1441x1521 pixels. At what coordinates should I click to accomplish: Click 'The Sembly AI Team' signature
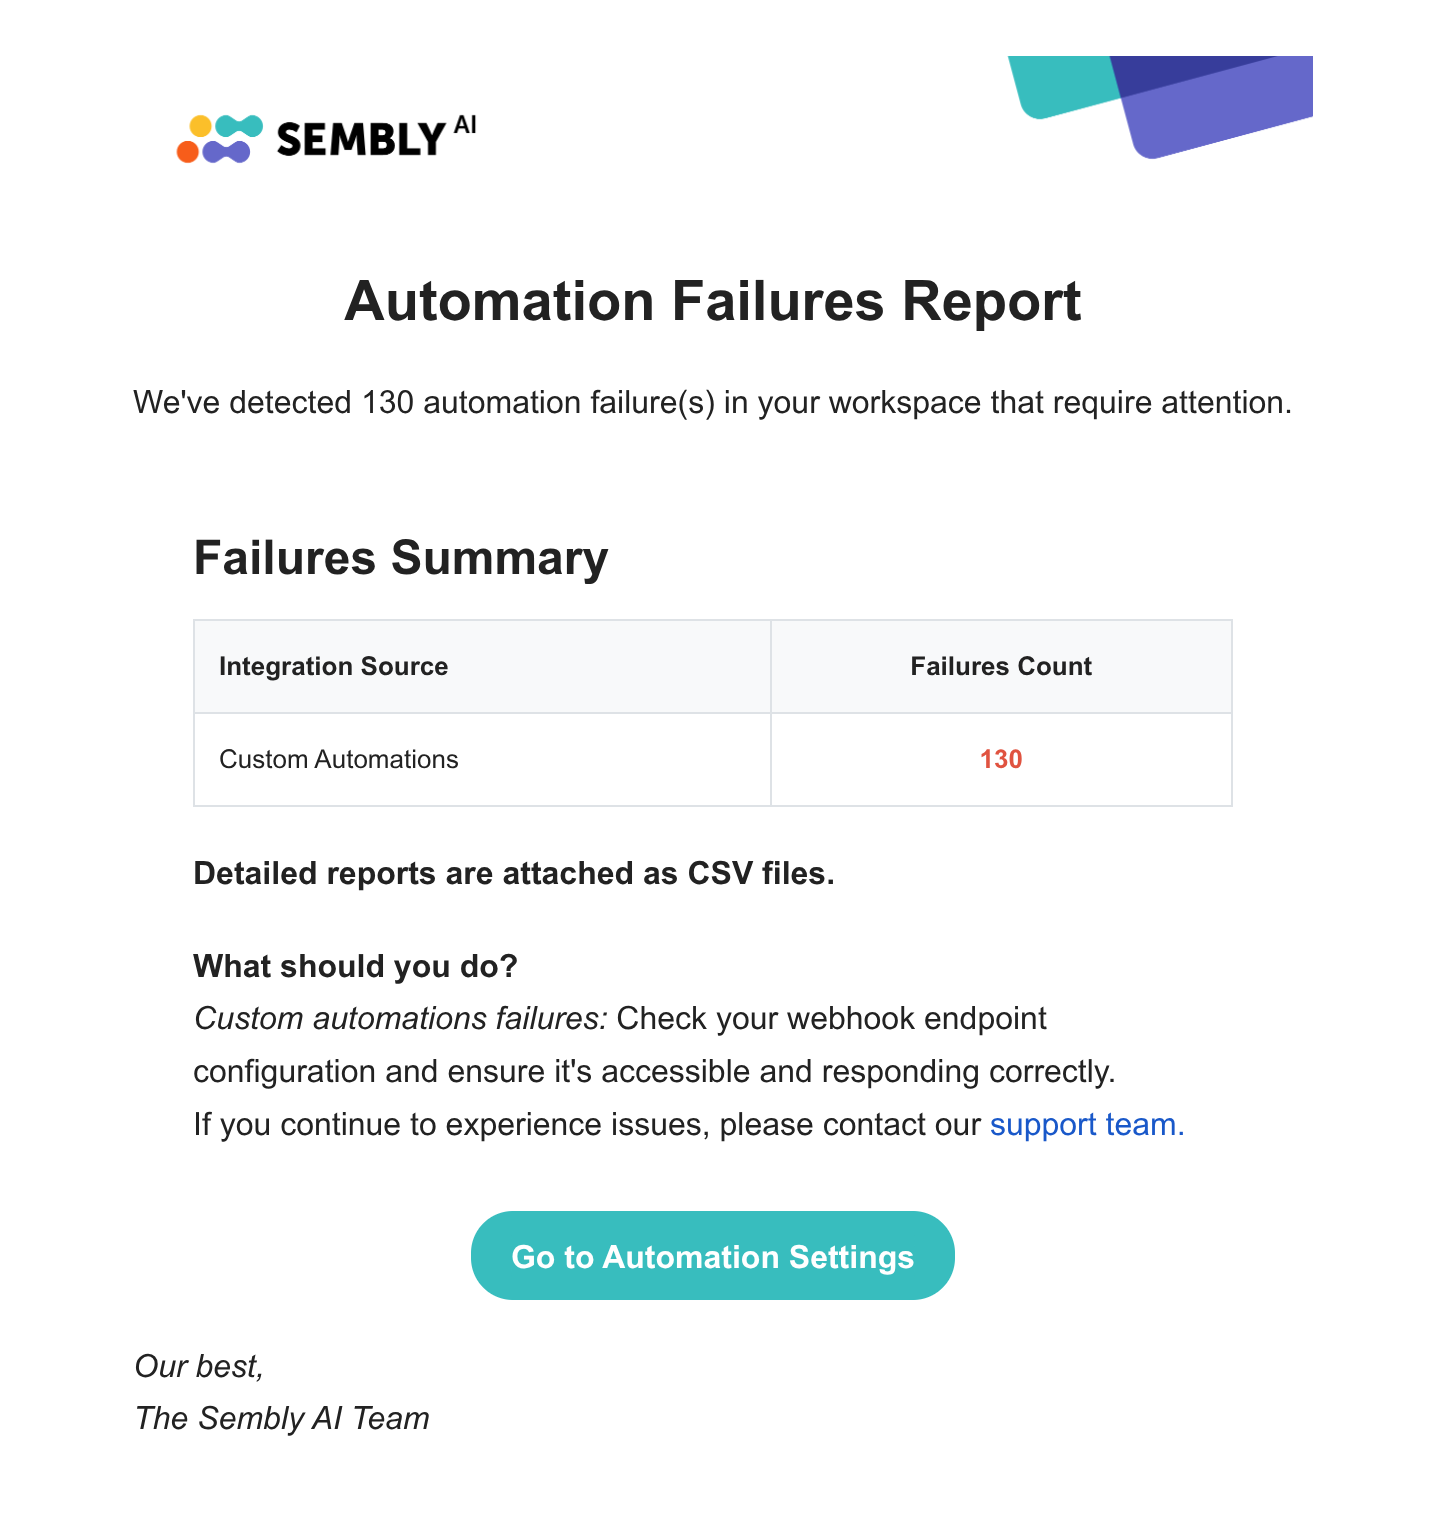(x=282, y=1418)
